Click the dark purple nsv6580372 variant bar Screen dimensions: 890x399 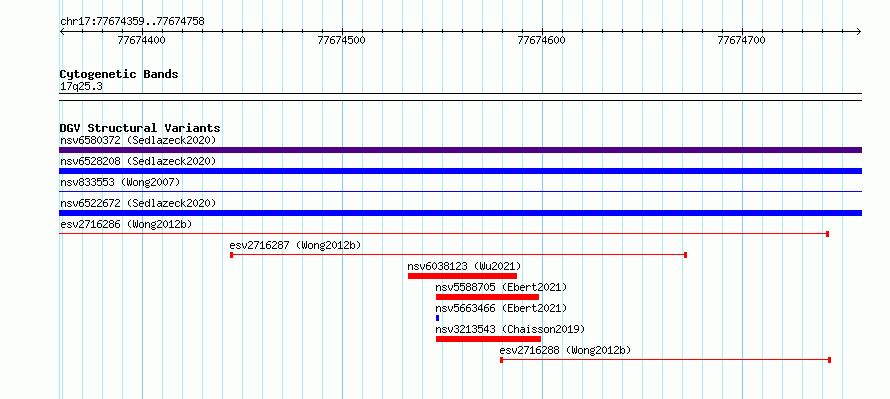click(460, 150)
